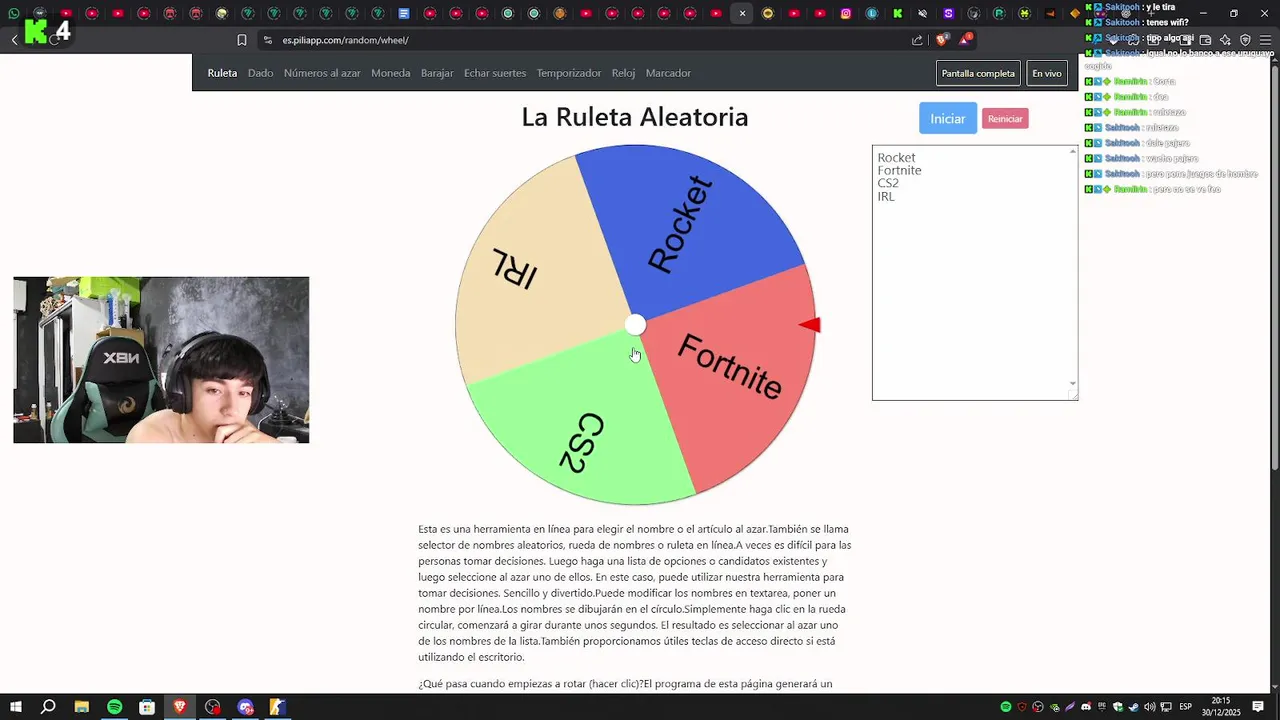Open the Brave Shields lion icon
This screenshot has width=1280, height=720.
point(942,40)
